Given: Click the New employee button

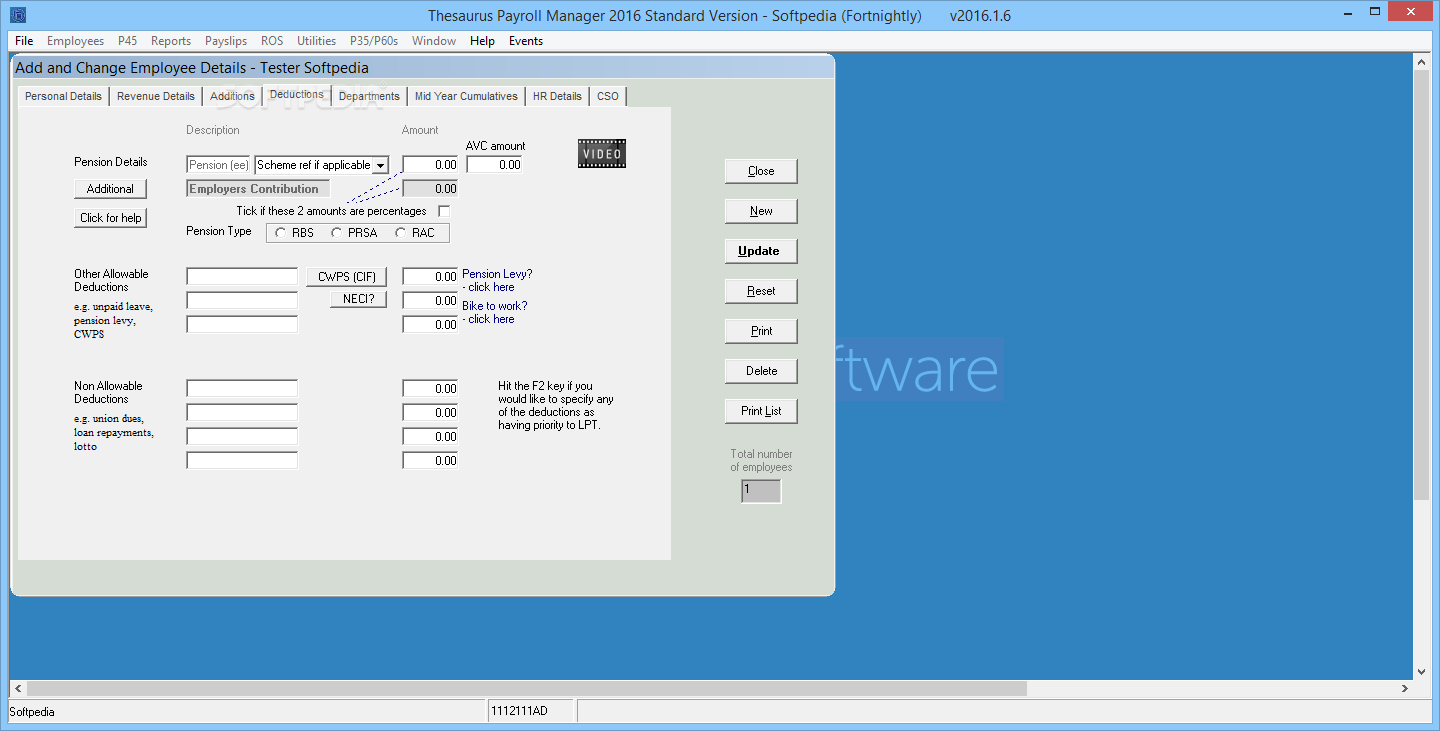Looking at the screenshot, I should [x=761, y=211].
